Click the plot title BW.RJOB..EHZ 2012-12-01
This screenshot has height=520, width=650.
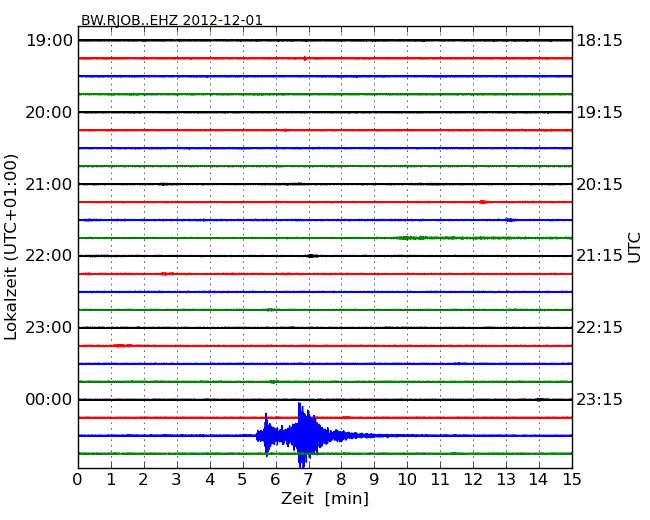[x=172, y=20]
